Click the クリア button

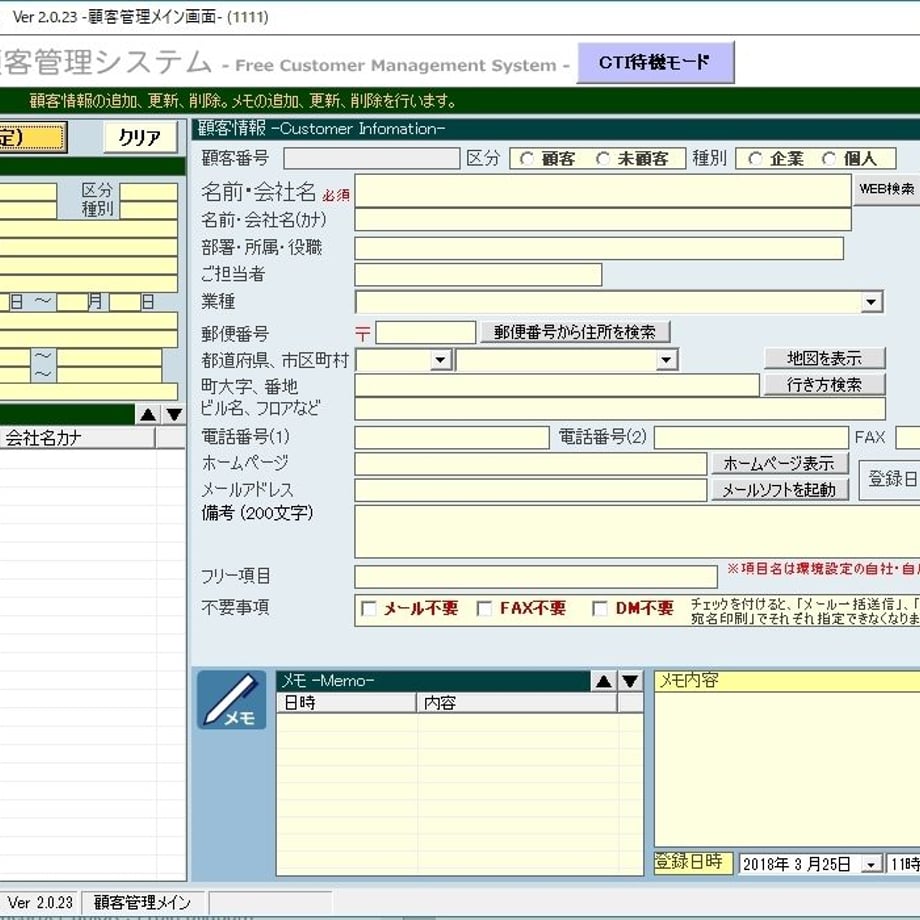coord(140,137)
